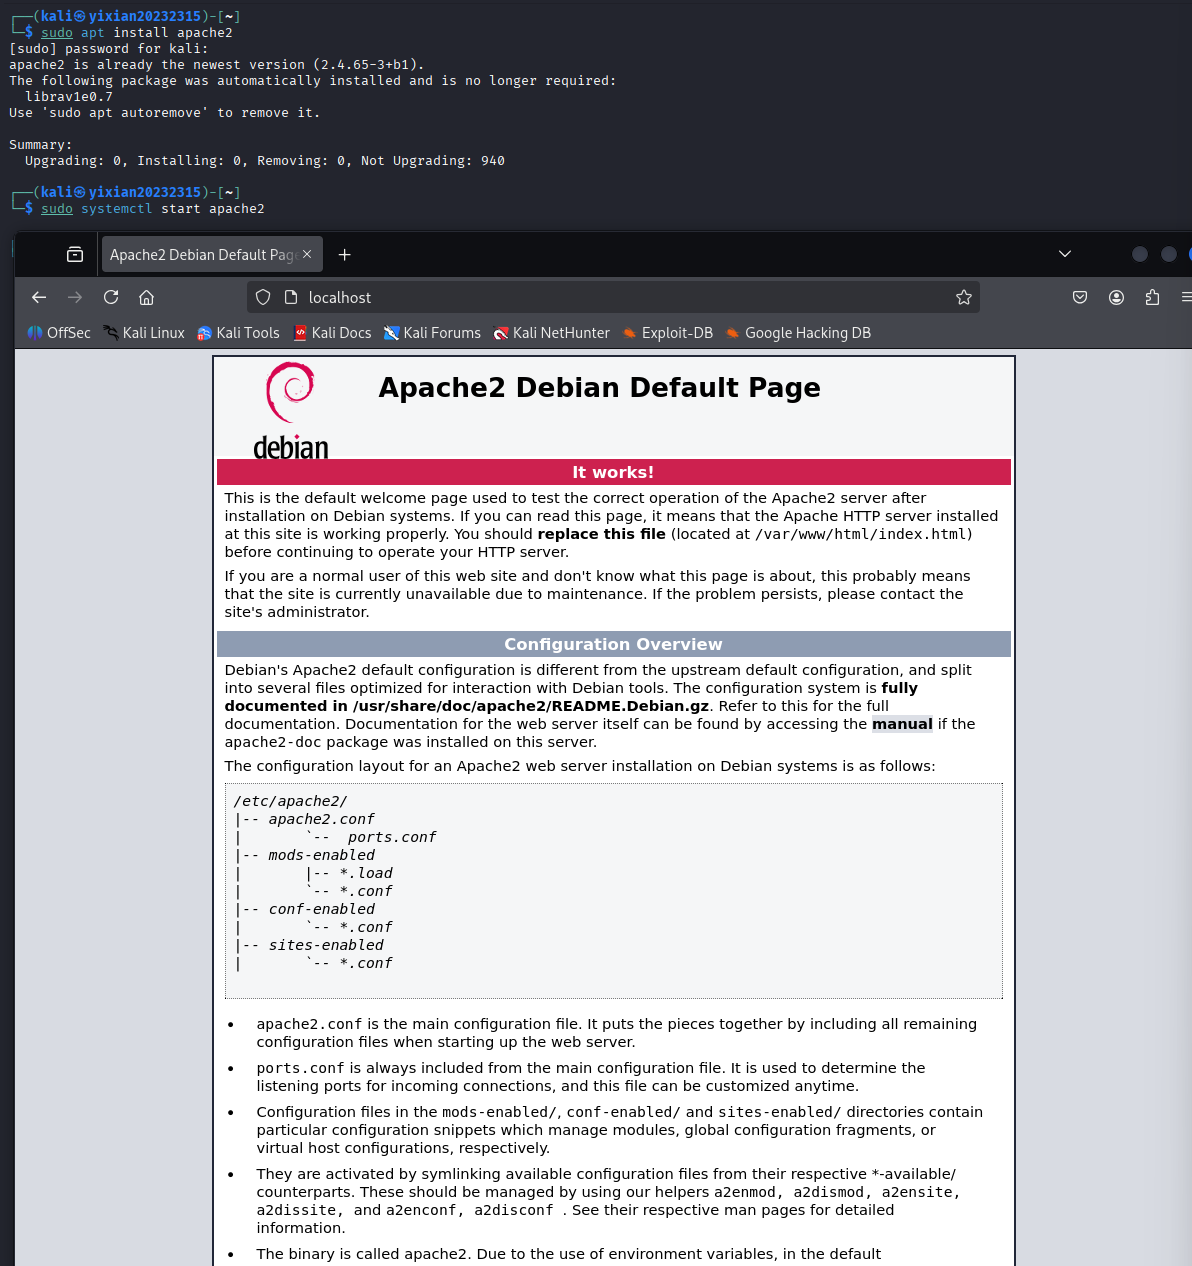1192x1266 pixels.
Task: Open the Kali Forums bookmark
Action: coord(432,333)
